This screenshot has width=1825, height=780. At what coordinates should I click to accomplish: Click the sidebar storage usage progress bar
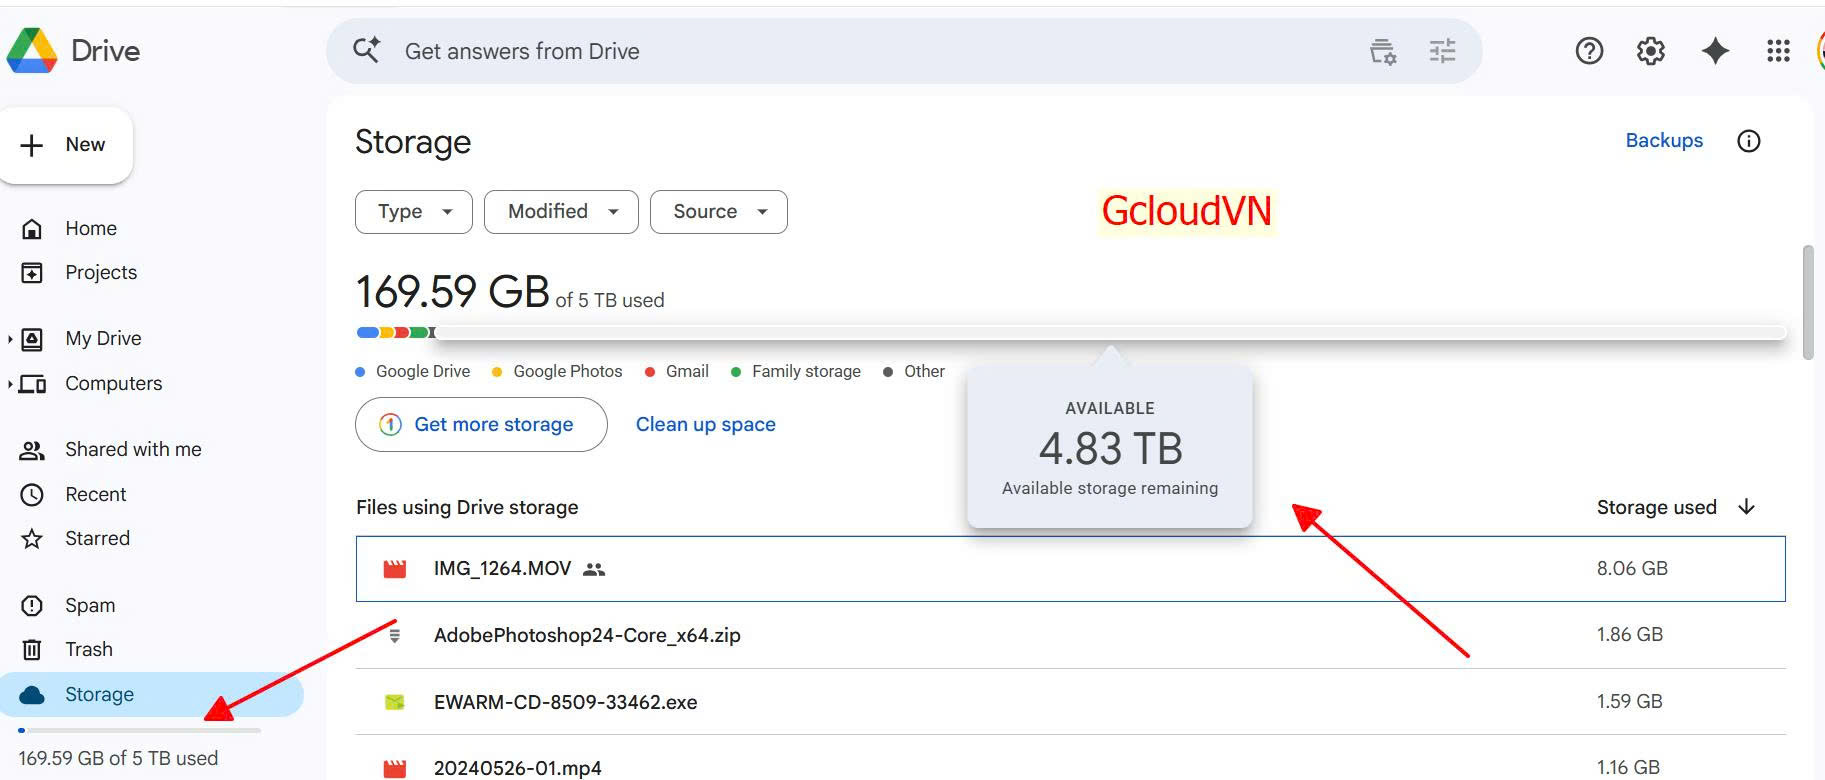(x=140, y=731)
